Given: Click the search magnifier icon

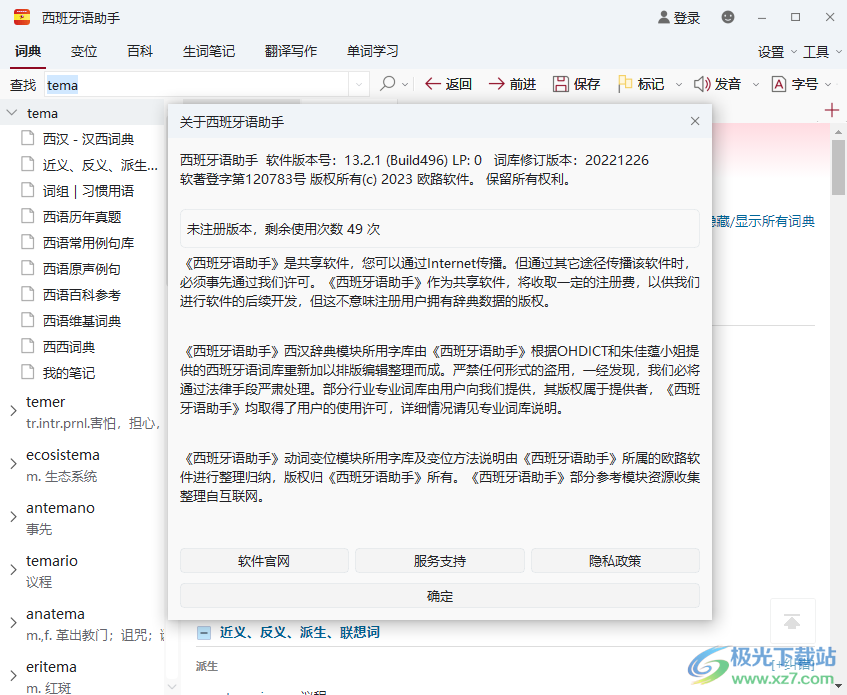Looking at the screenshot, I should pos(387,84).
